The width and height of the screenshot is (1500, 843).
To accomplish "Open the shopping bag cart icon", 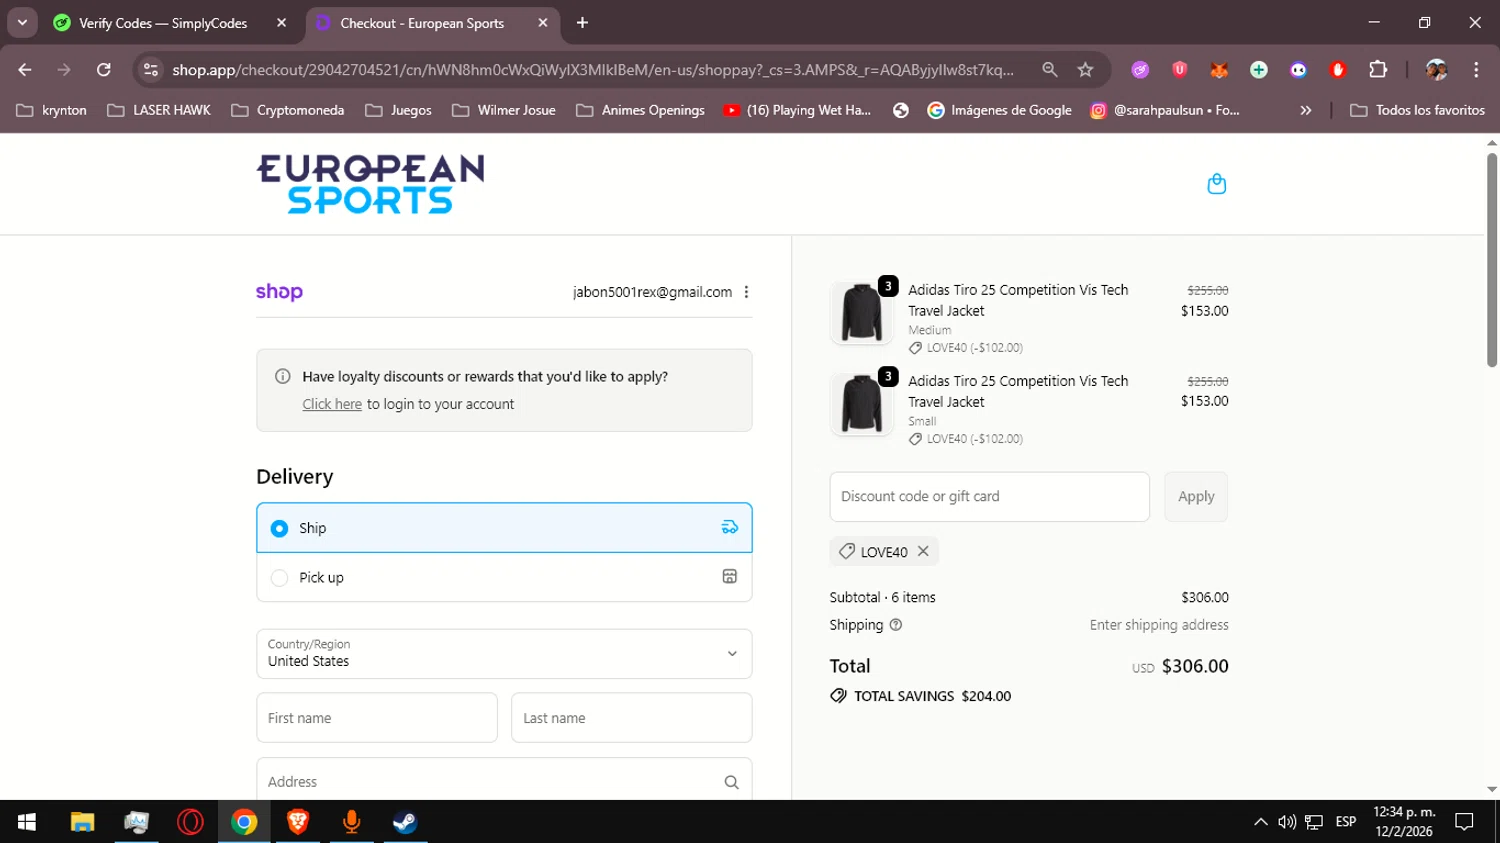I will [x=1216, y=184].
